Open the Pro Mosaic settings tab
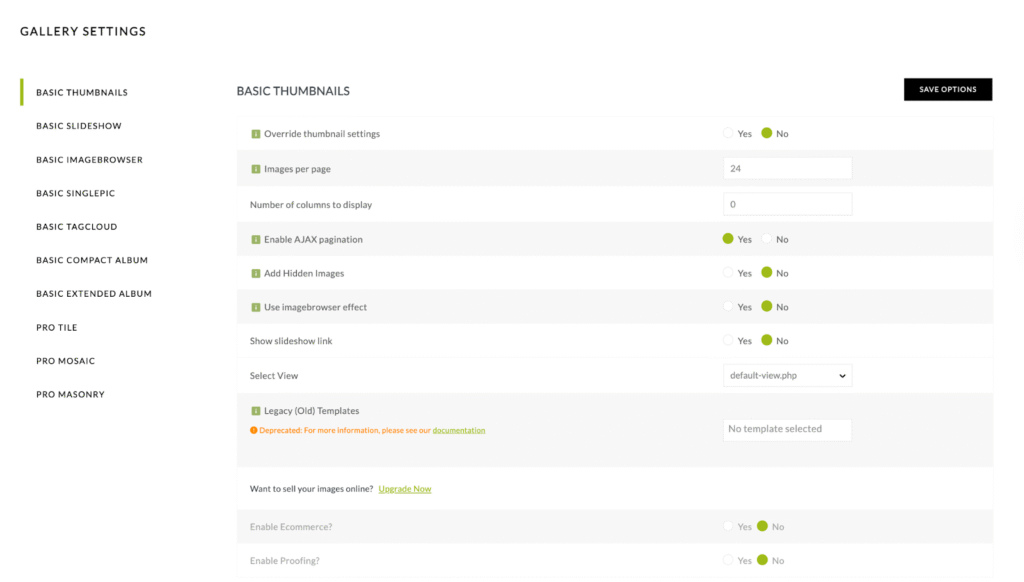The height and width of the screenshot is (582, 1024). pyautogui.click(x=65, y=361)
